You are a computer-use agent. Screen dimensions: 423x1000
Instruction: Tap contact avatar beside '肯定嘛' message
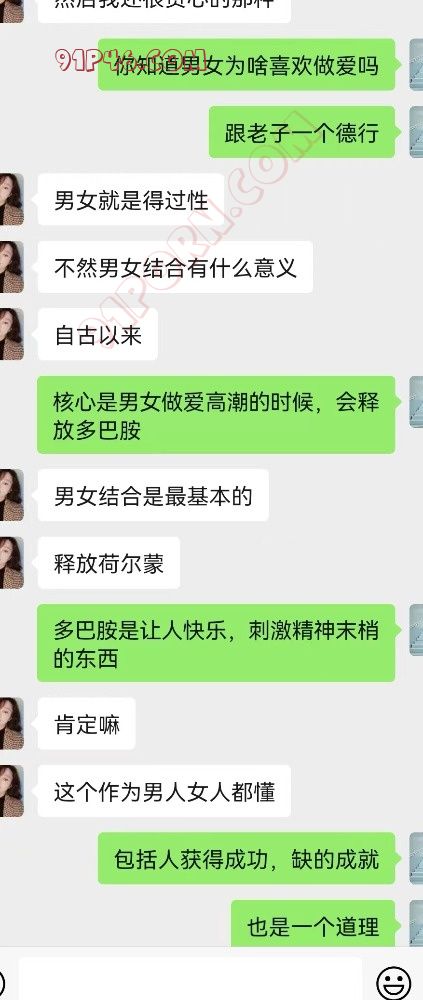coord(11,723)
